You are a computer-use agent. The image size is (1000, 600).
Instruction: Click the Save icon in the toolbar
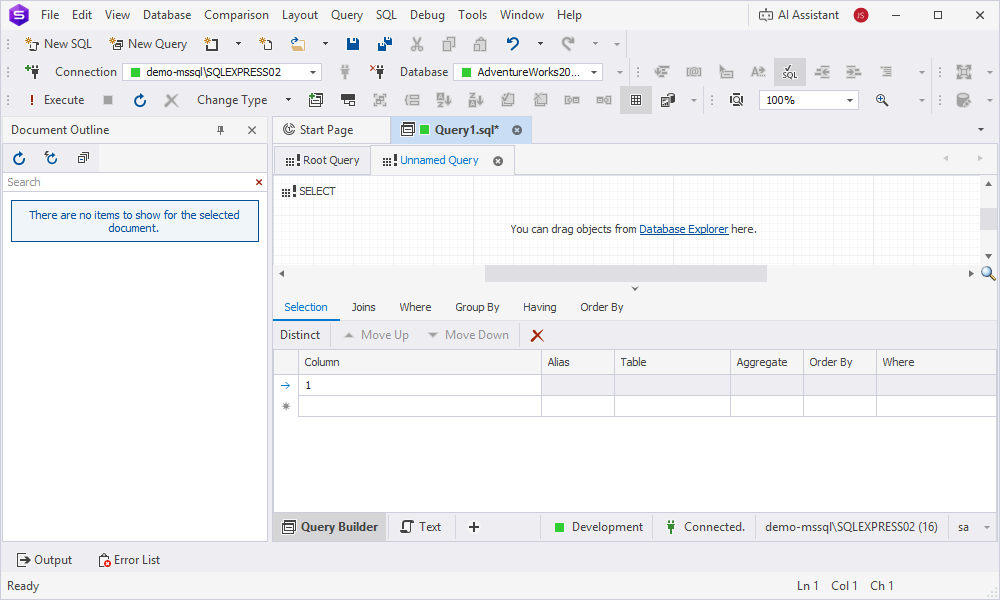pyautogui.click(x=353, y=44)
